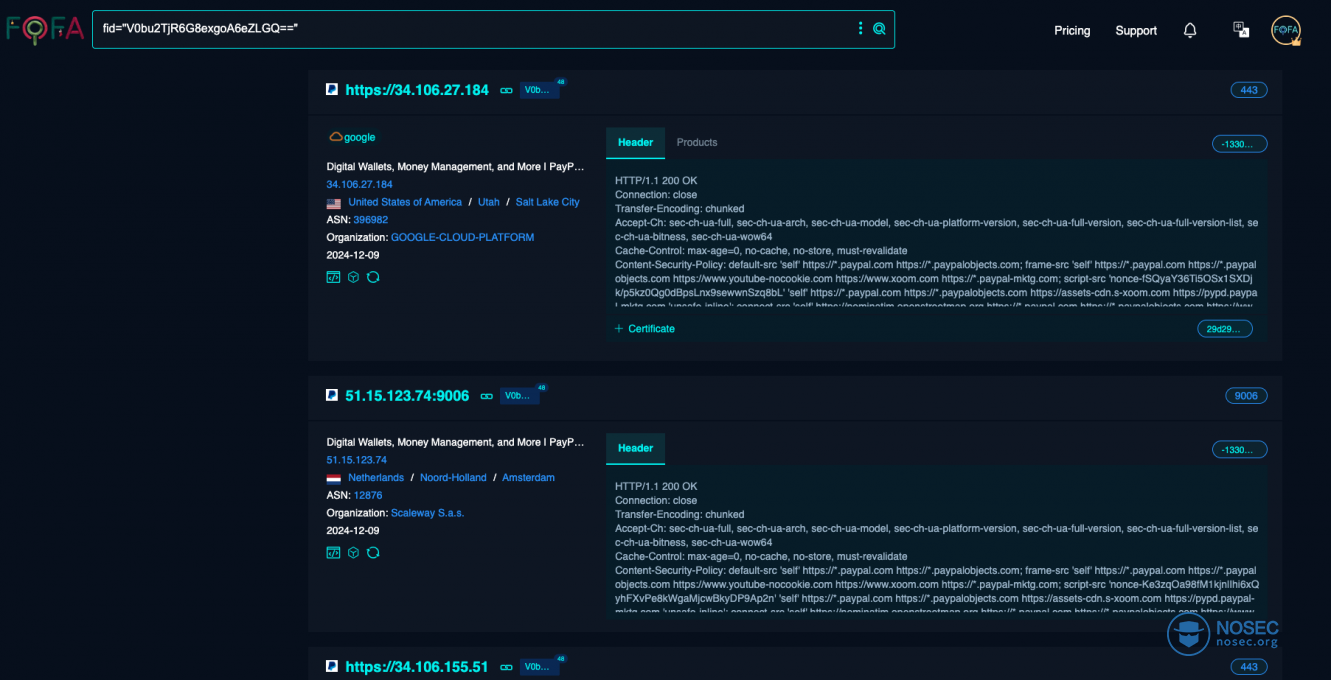This screenshot has width=1331, height=680.
Task: Click the PayPal favicon beside https://34.106.155.51
Action: [332, 665]
